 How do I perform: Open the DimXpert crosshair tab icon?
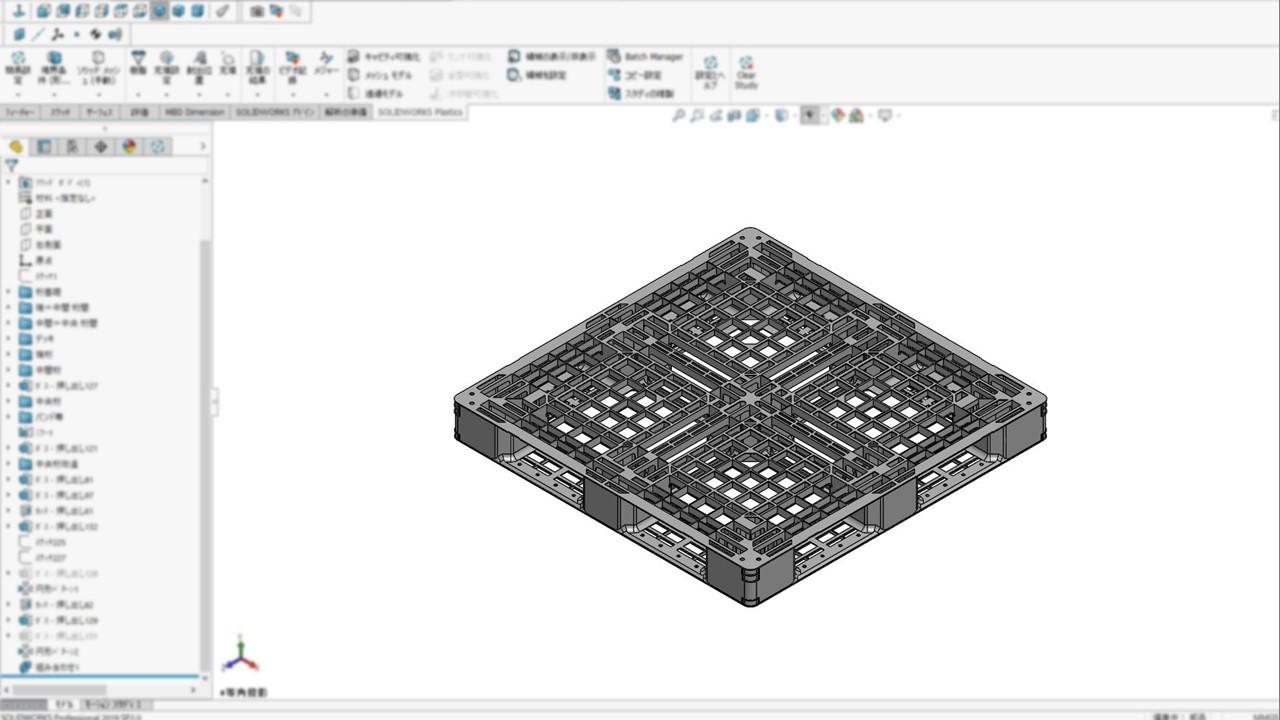(101, 147)
